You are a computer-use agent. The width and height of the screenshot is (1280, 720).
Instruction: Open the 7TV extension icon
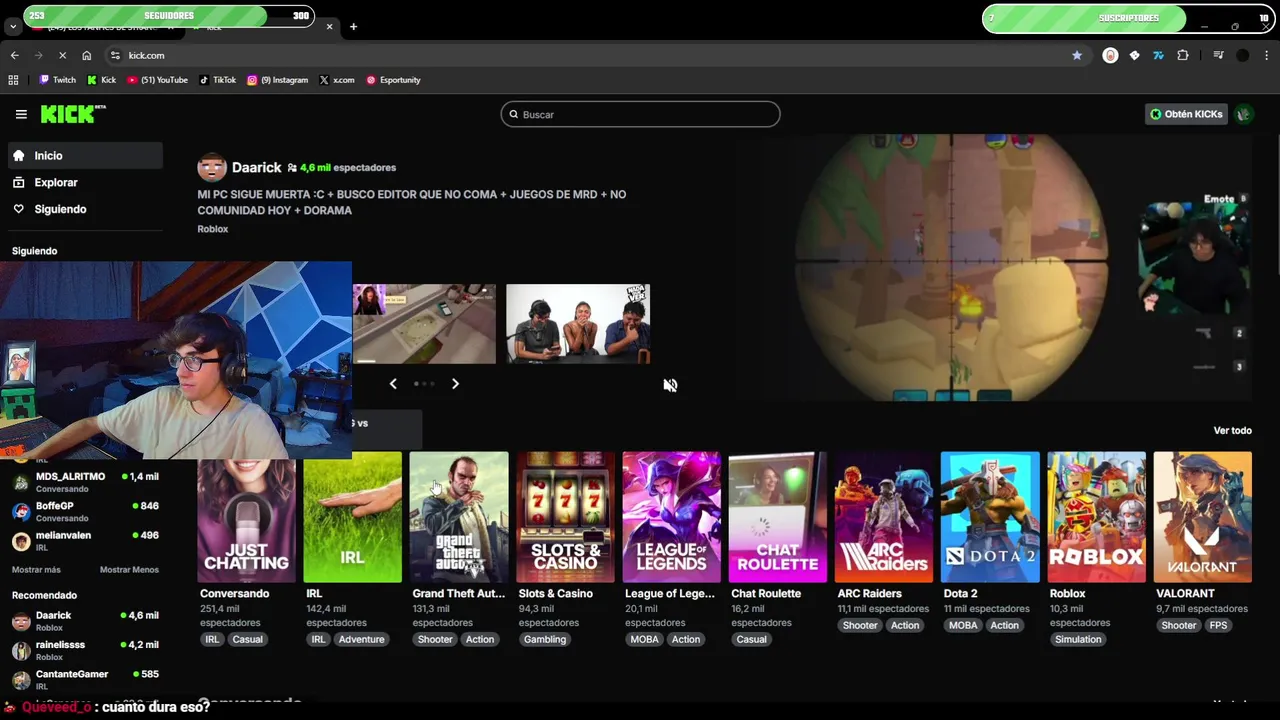click(x=1159, y=55)
